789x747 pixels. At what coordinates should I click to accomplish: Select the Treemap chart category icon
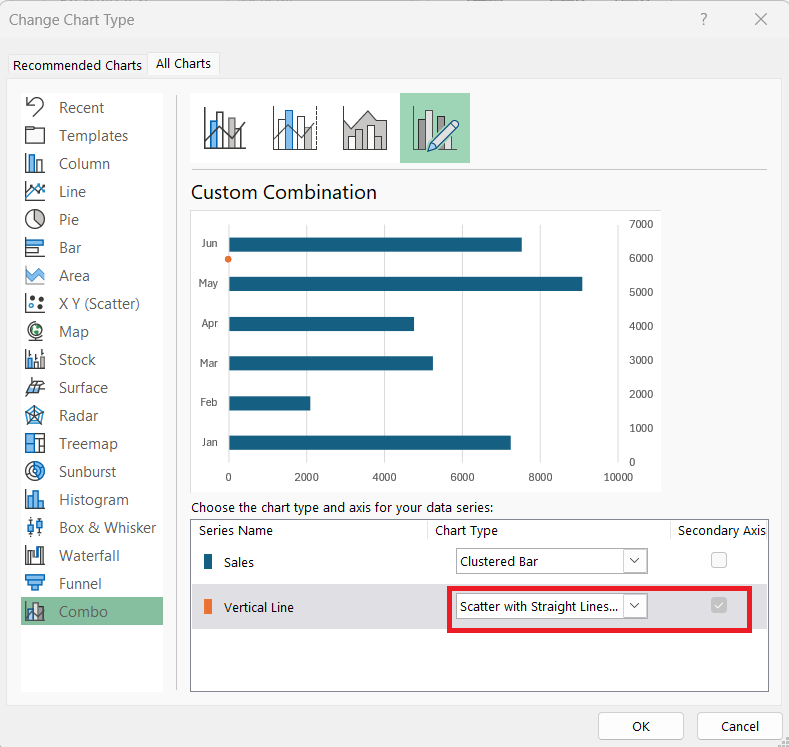tap(35, 443)
